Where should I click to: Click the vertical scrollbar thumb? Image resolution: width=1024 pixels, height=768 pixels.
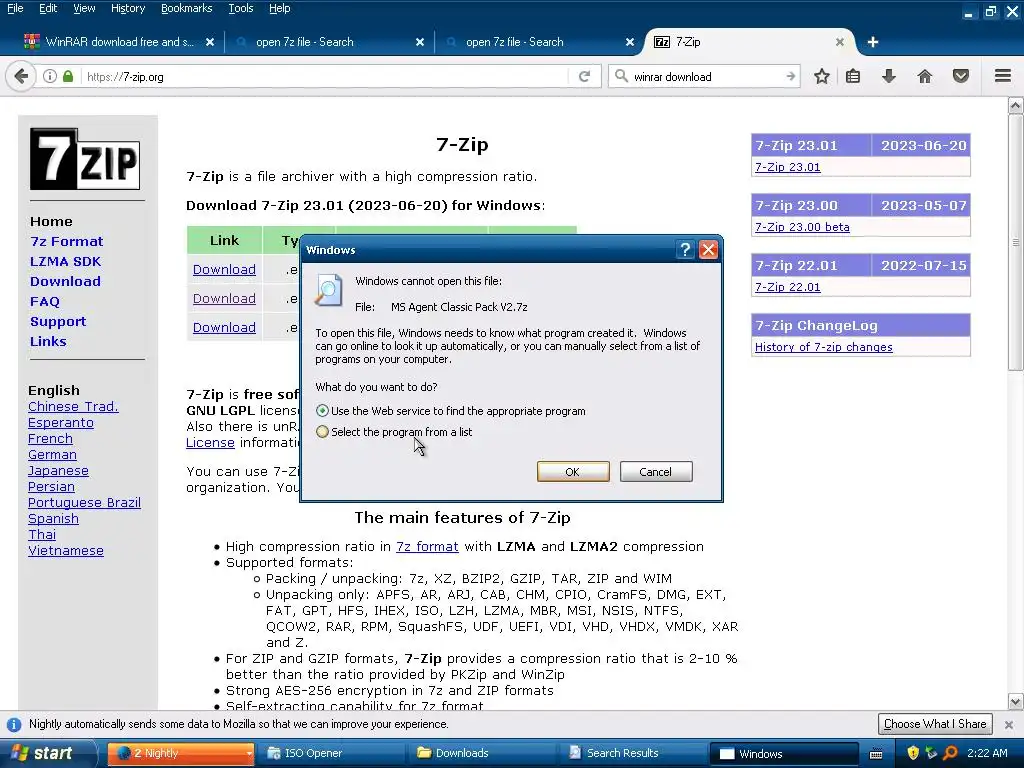1016,242
